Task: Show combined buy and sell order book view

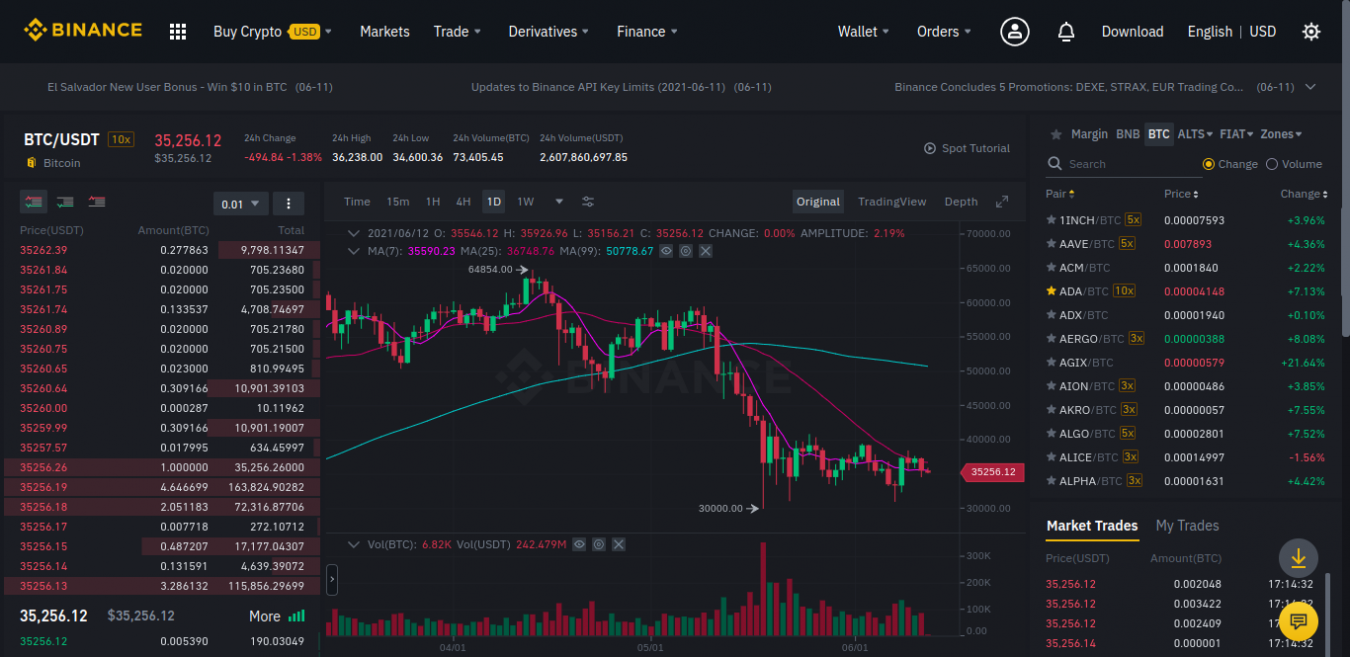Action: pyautogui.click(x=34, y=202)
